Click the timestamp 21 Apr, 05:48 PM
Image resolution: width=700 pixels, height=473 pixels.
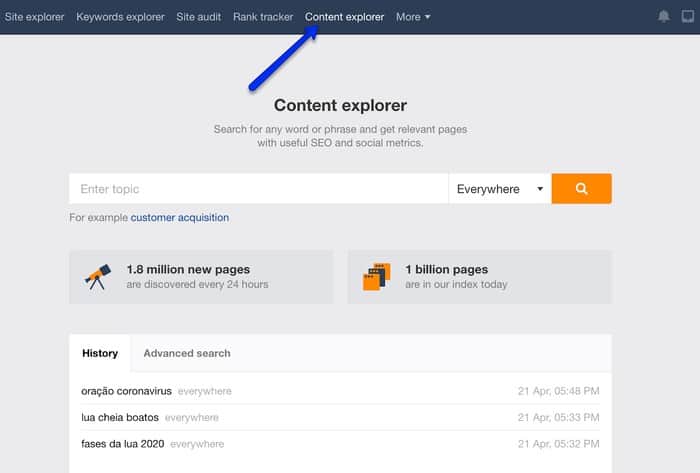tap(558, 391)
